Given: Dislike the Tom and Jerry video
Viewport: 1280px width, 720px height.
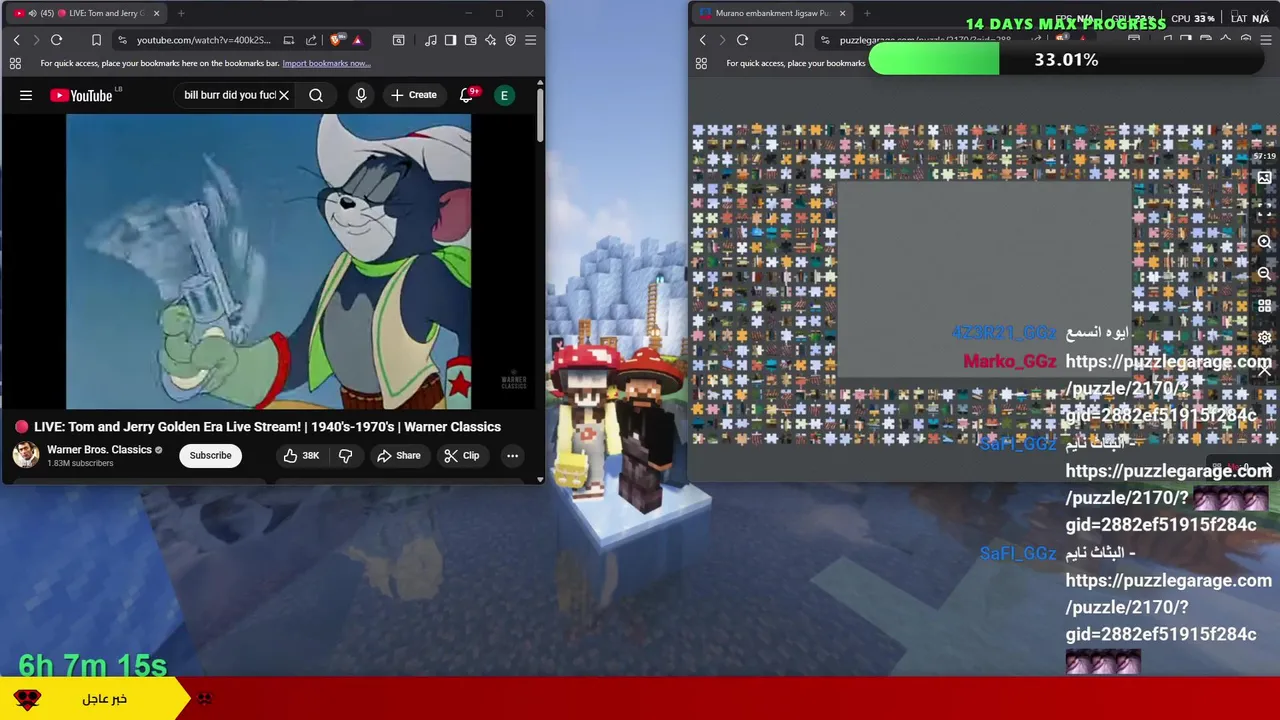Looking at the screenshot, I should pos(346,455).
